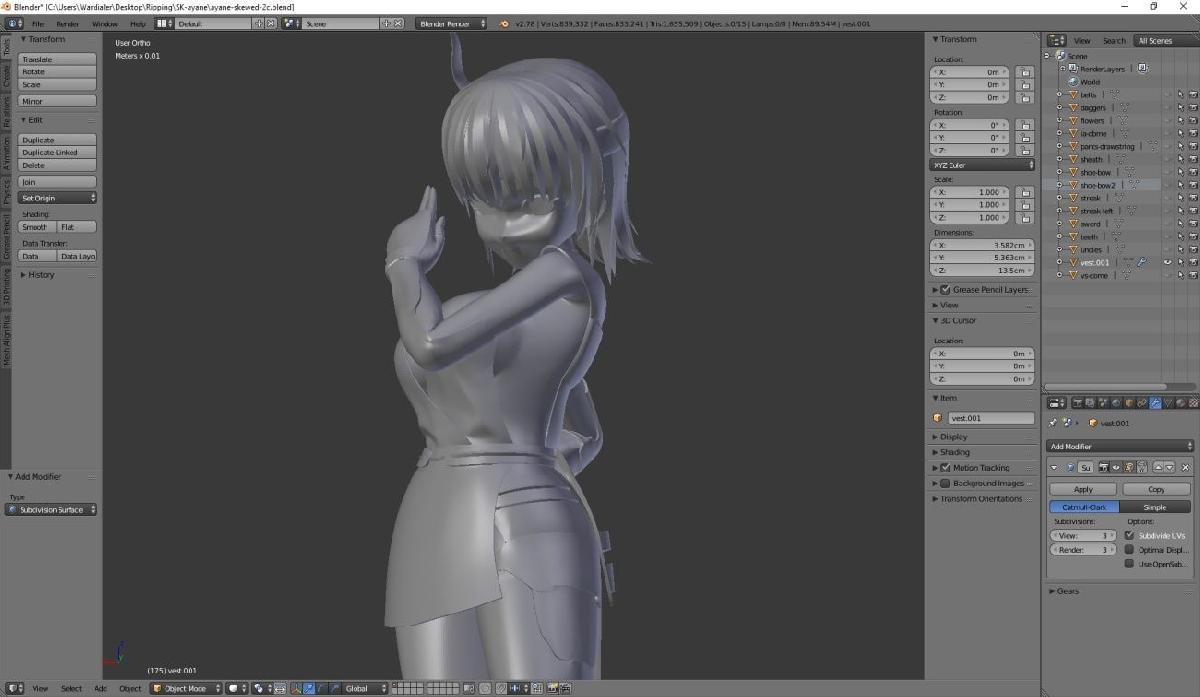
Task: Apply the Subdivision Surface modifier
Action: (x=1084, y=489)
